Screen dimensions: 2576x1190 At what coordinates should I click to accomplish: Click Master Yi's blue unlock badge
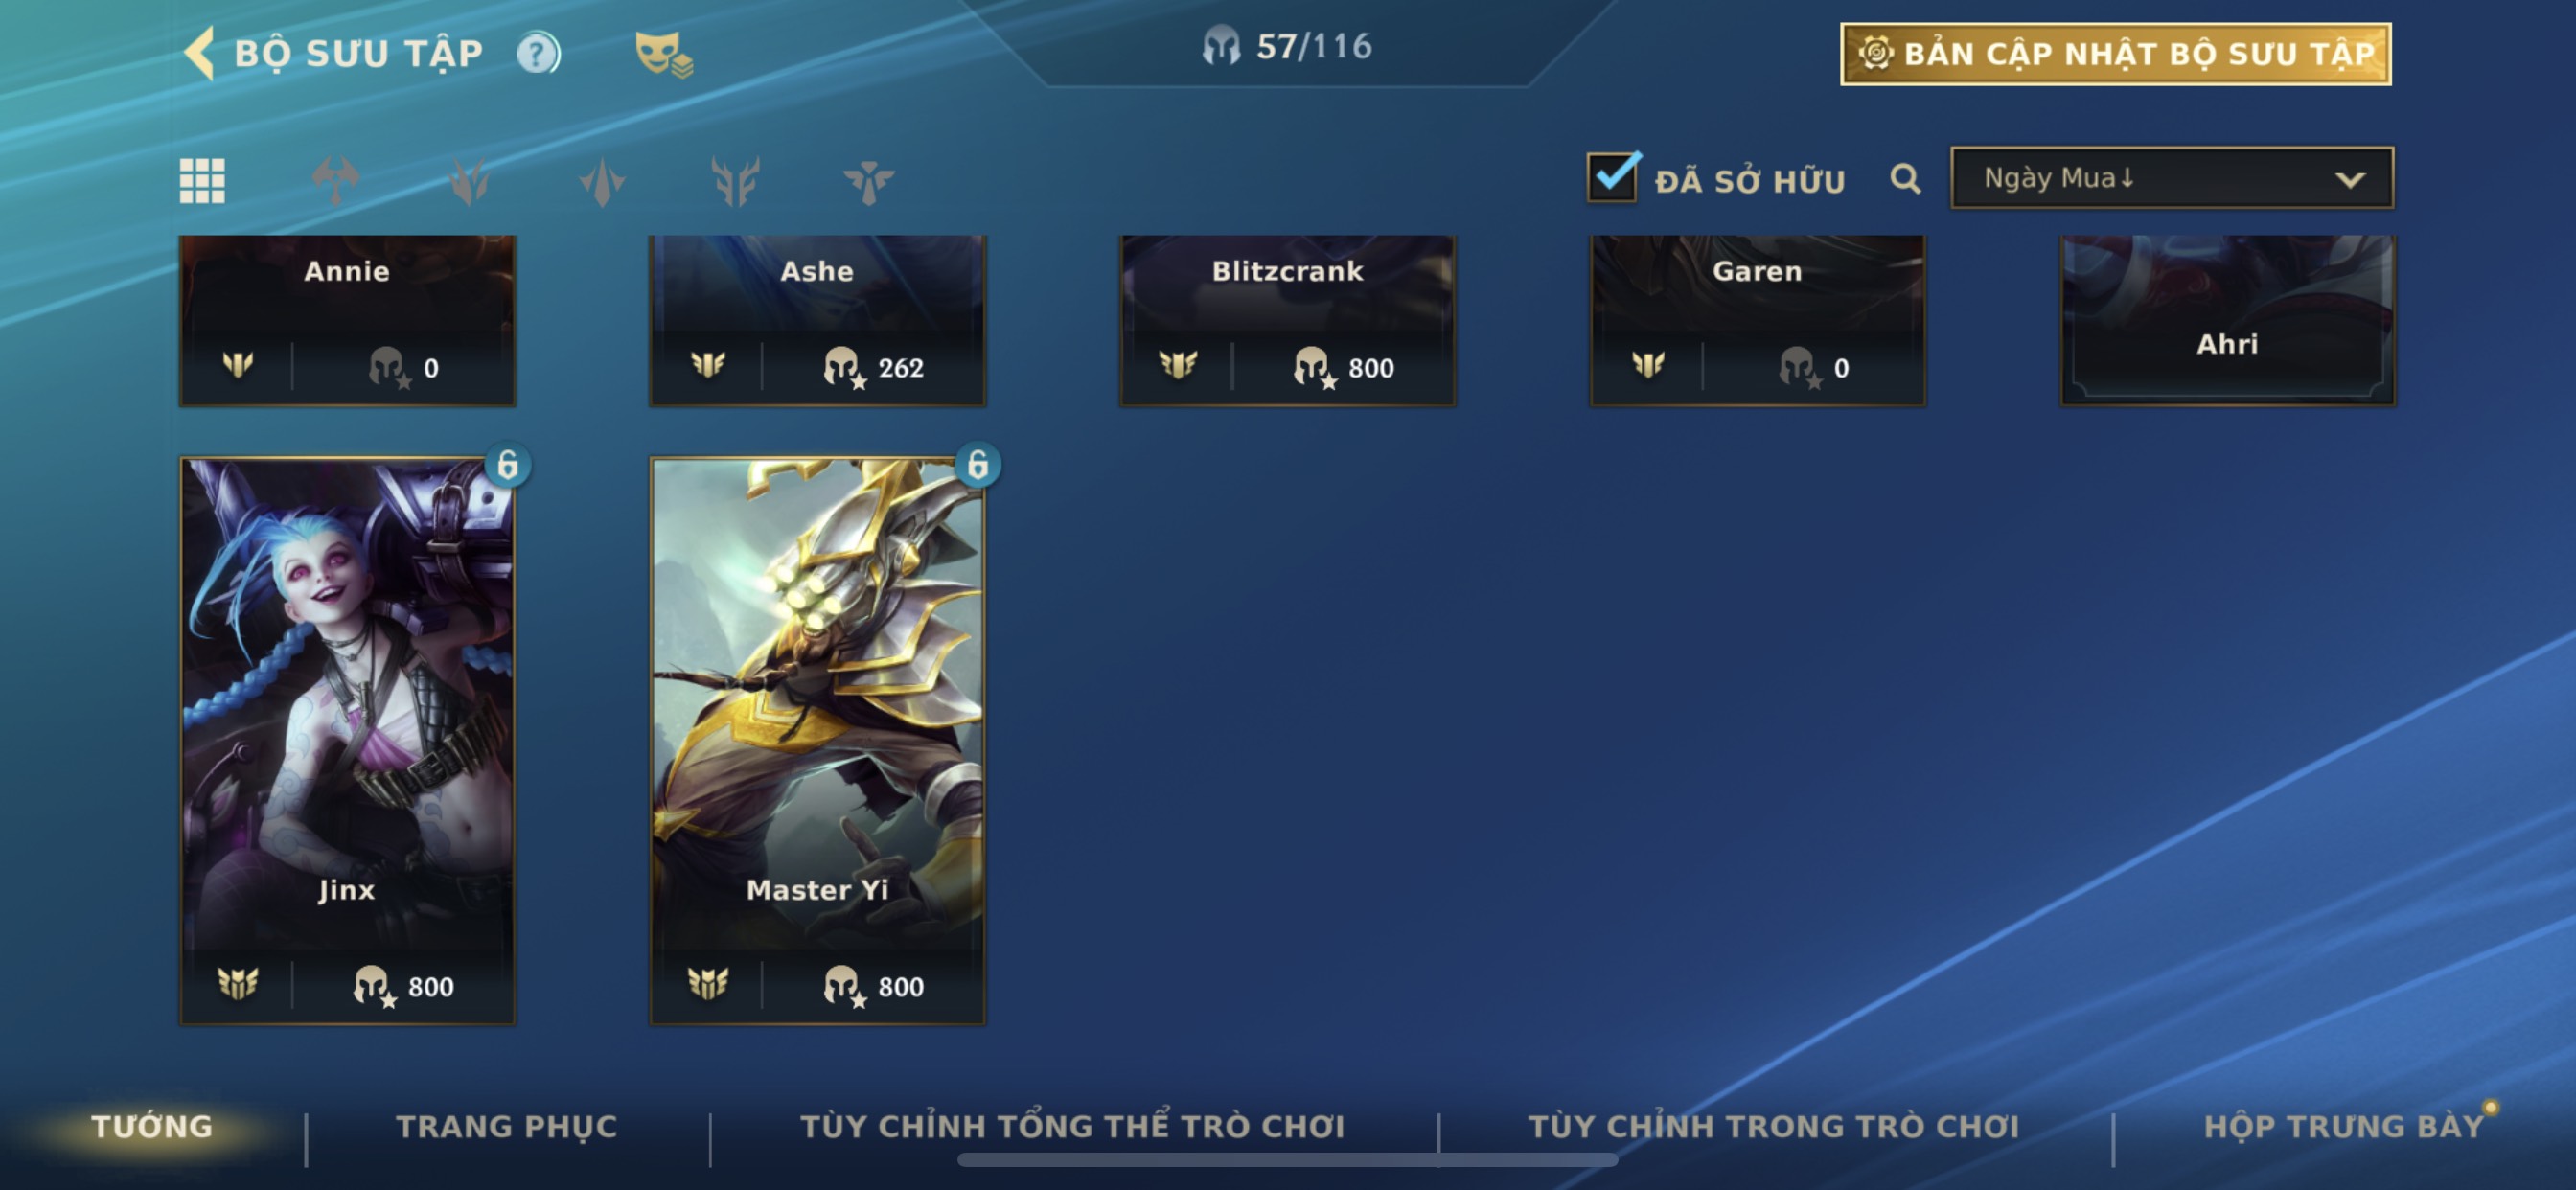[978, 465]
